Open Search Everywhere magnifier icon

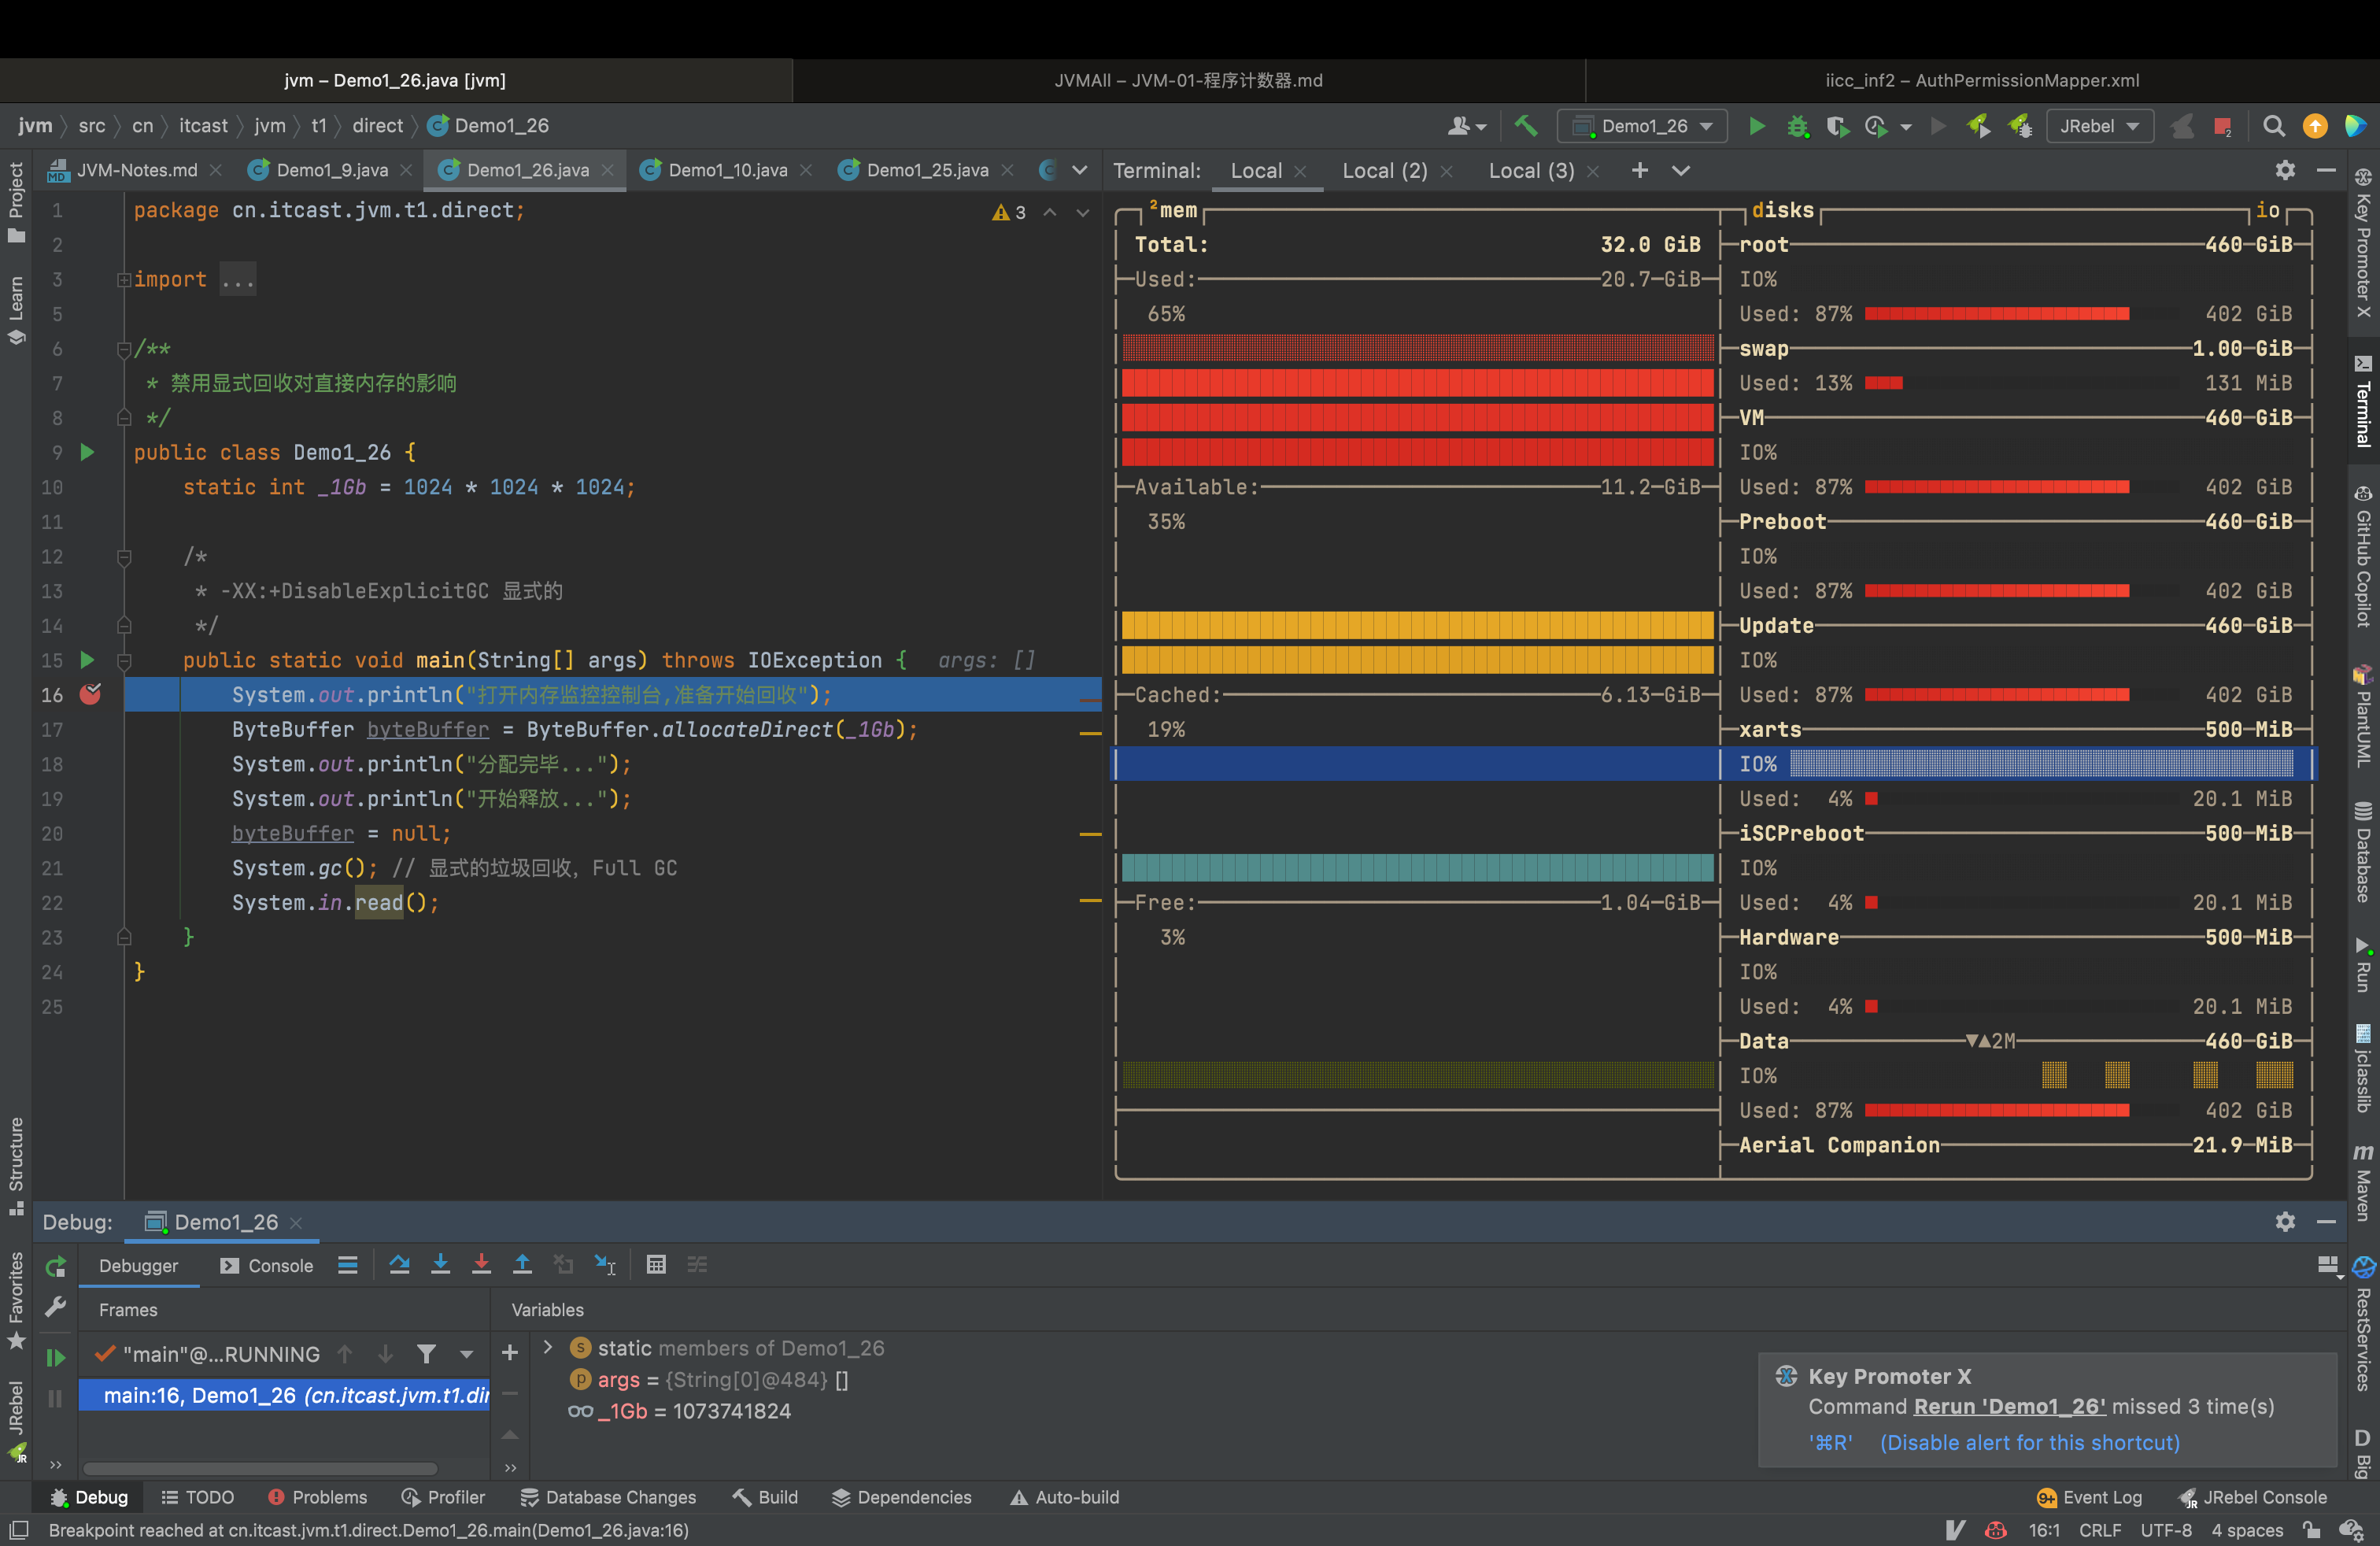pos(2274,126)
